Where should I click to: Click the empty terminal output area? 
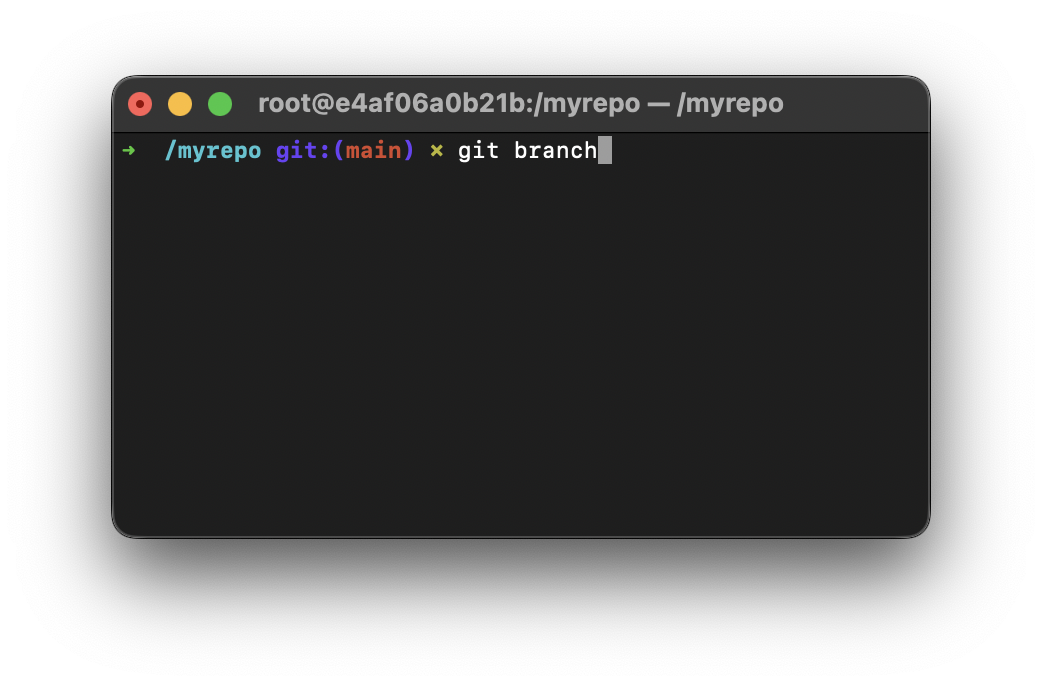tap(520, 350)
